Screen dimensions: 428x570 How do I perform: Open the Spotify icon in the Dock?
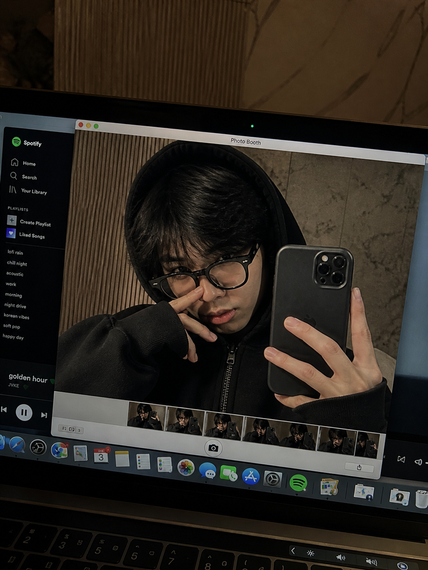pos(298,483)
